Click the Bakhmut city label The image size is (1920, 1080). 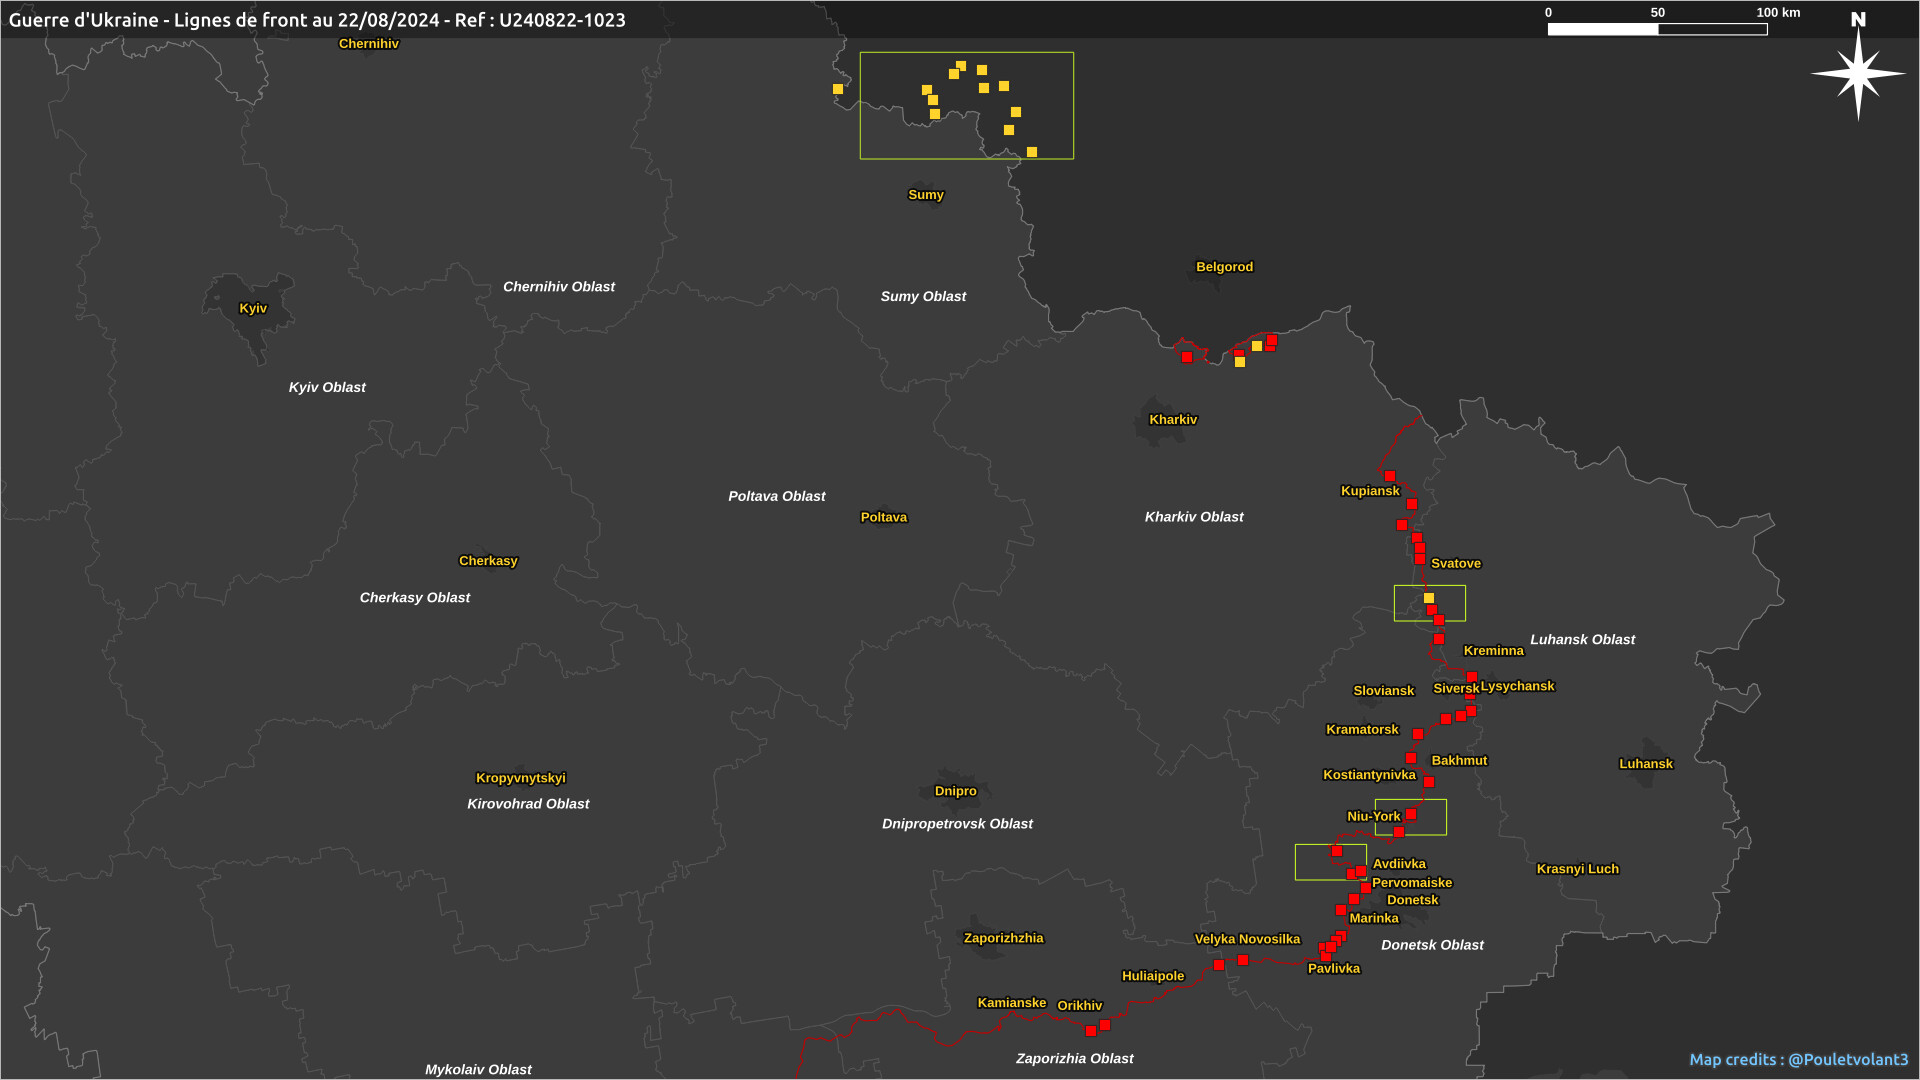coord(1459,760)
